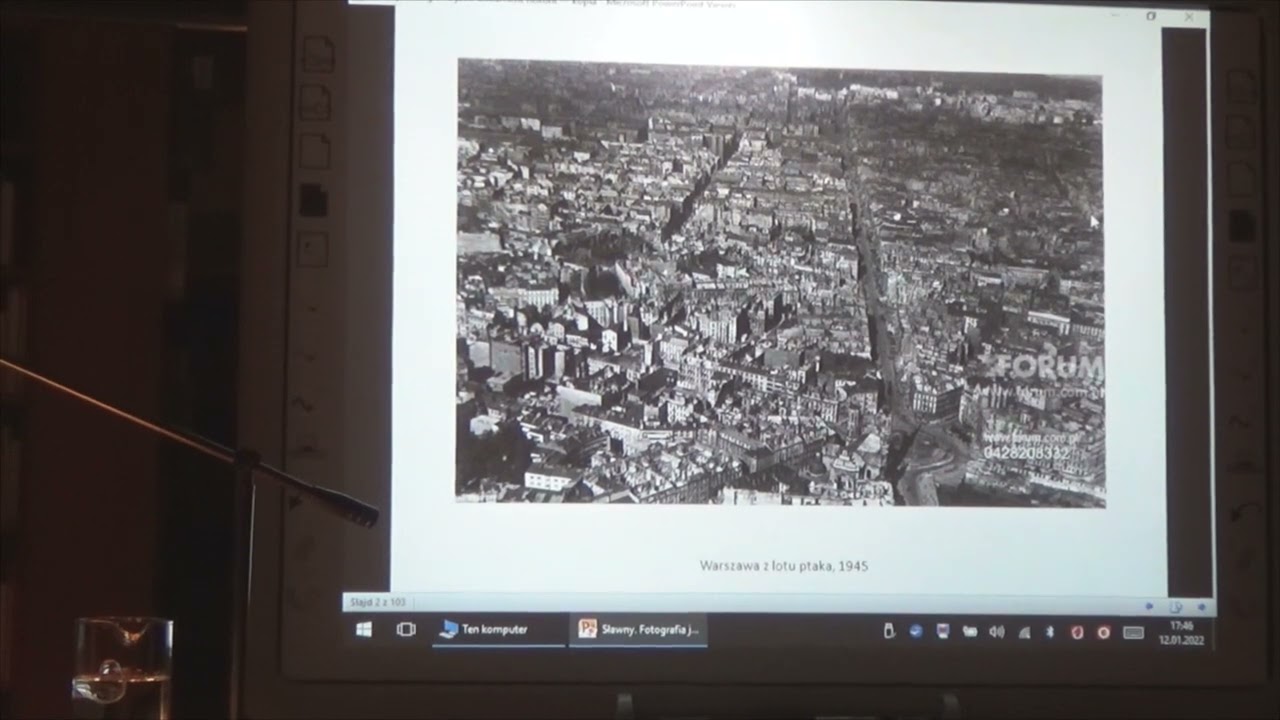The width and height of the screenshot is (1280, 720).
Task: Go to previous slide using status bar arrow
Action: pos(1149,606)
